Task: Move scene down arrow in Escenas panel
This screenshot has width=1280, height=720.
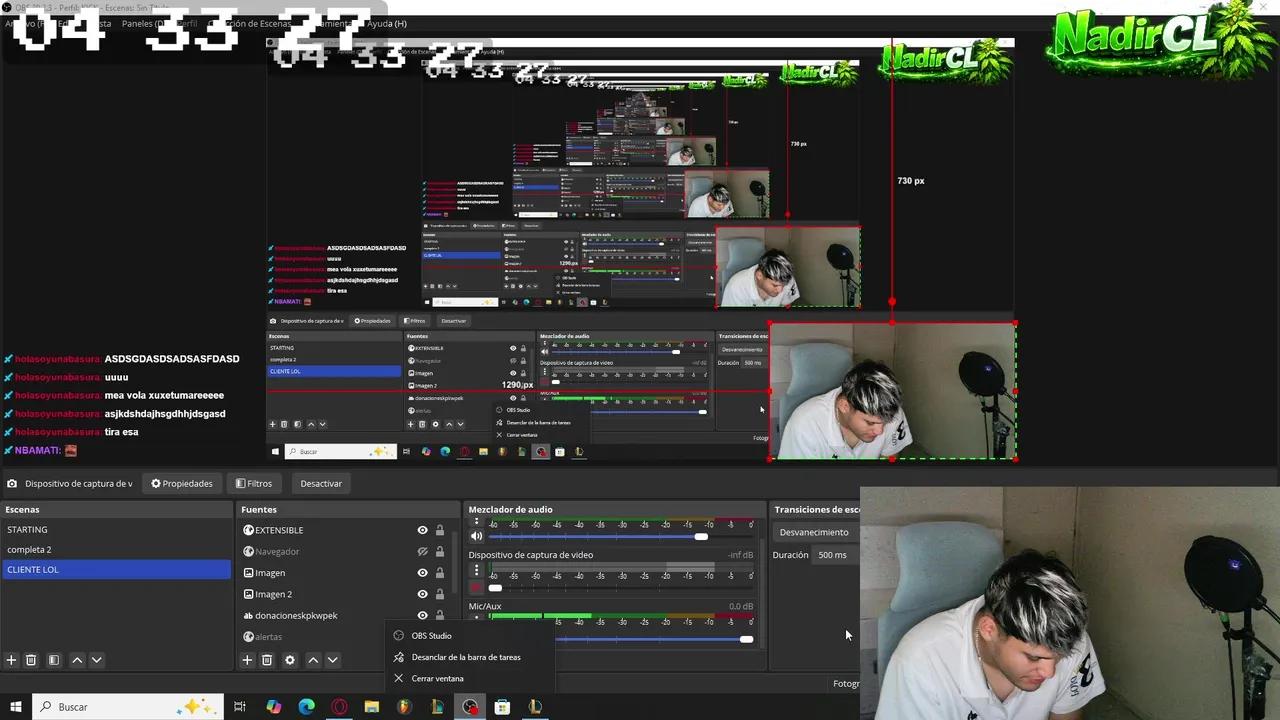Action: pos(96,660)
